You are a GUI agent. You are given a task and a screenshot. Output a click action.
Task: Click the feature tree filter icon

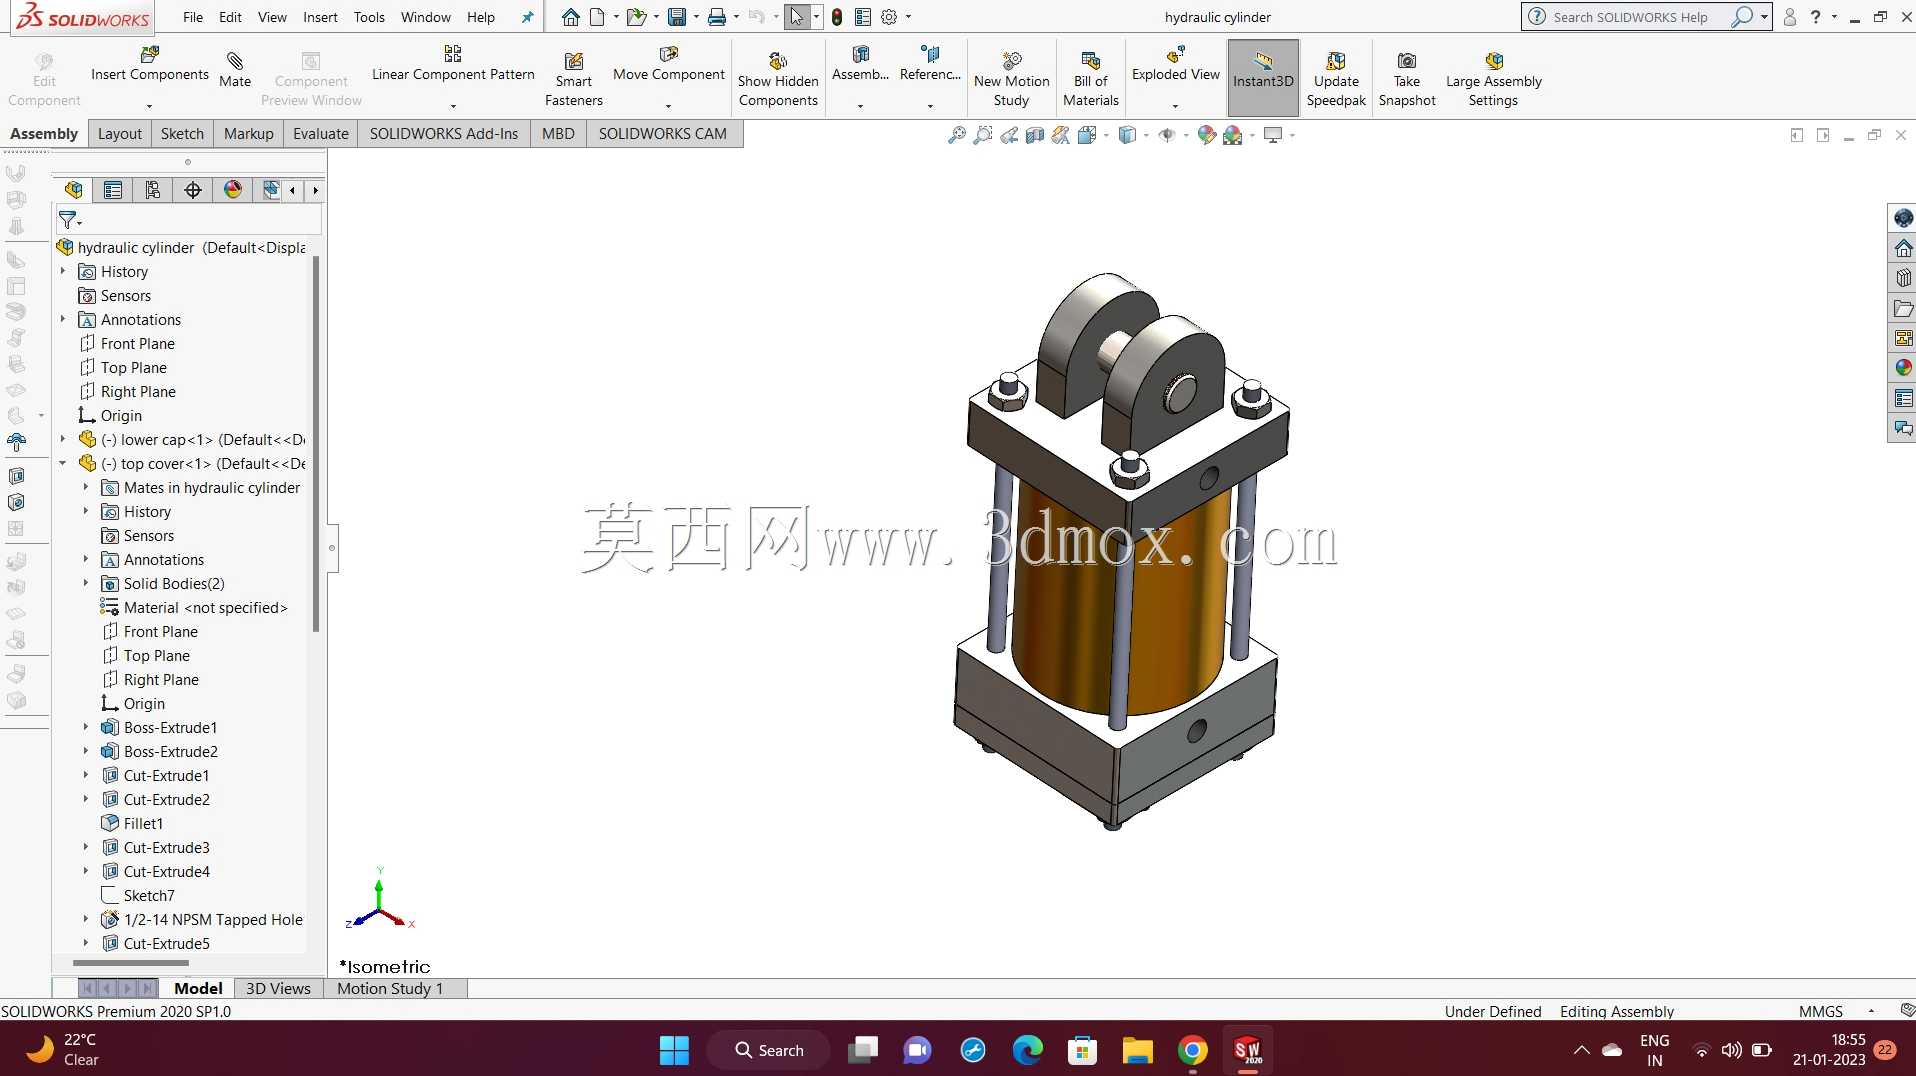click(67, 219)
